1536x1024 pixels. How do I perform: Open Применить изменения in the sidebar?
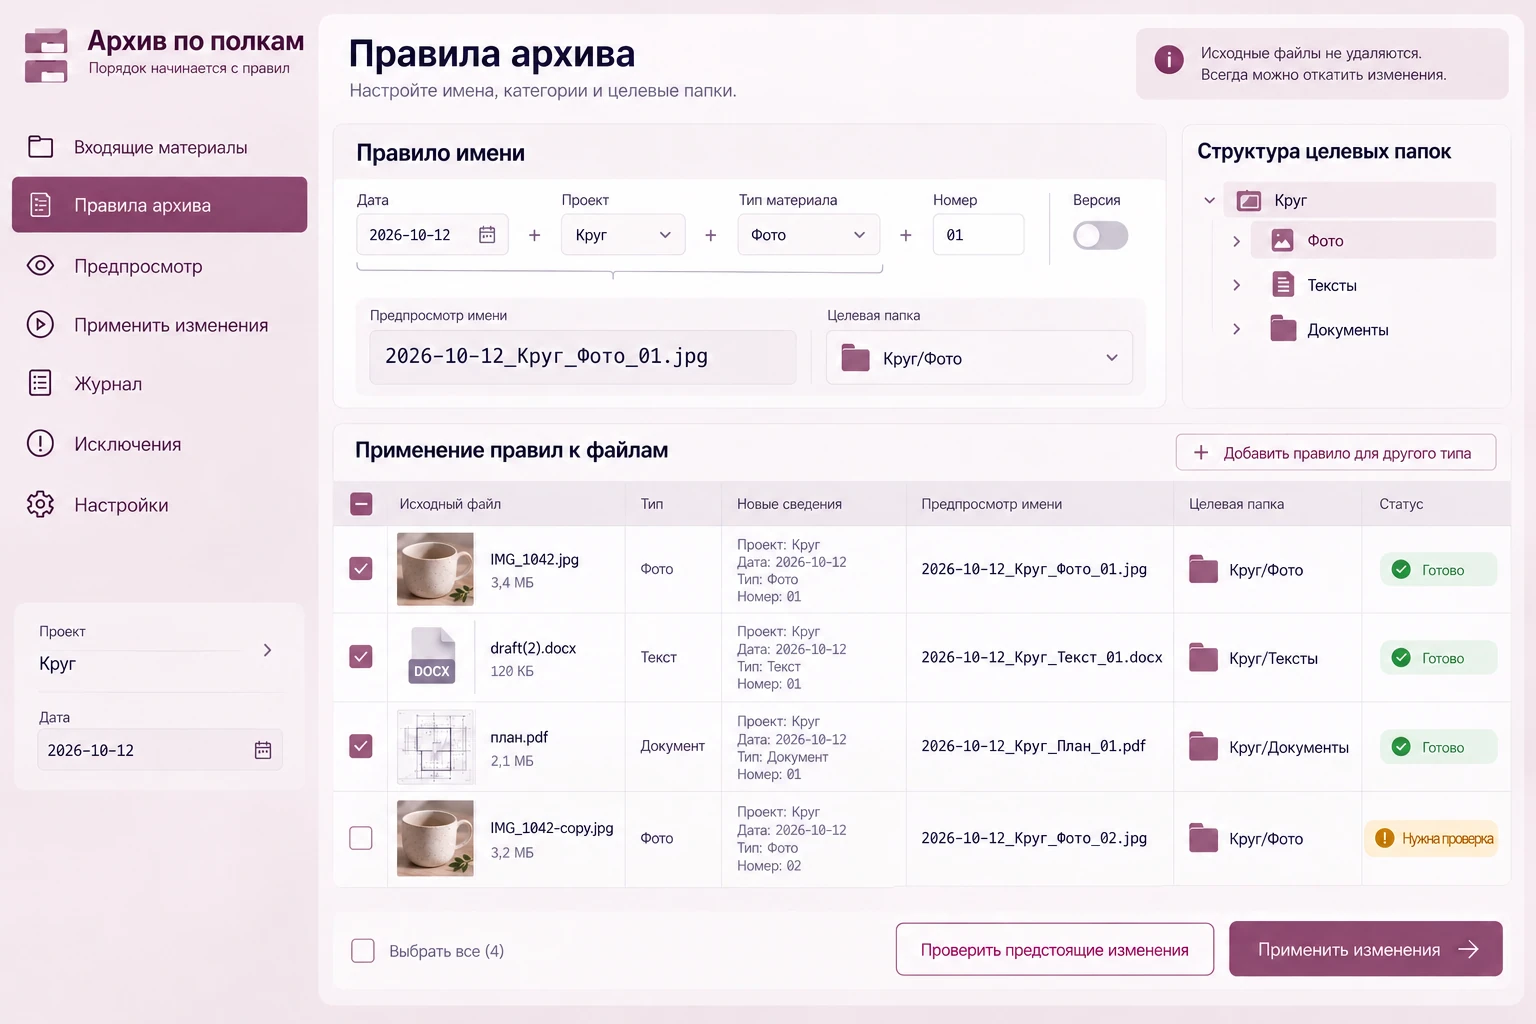[x=159, y=325]
